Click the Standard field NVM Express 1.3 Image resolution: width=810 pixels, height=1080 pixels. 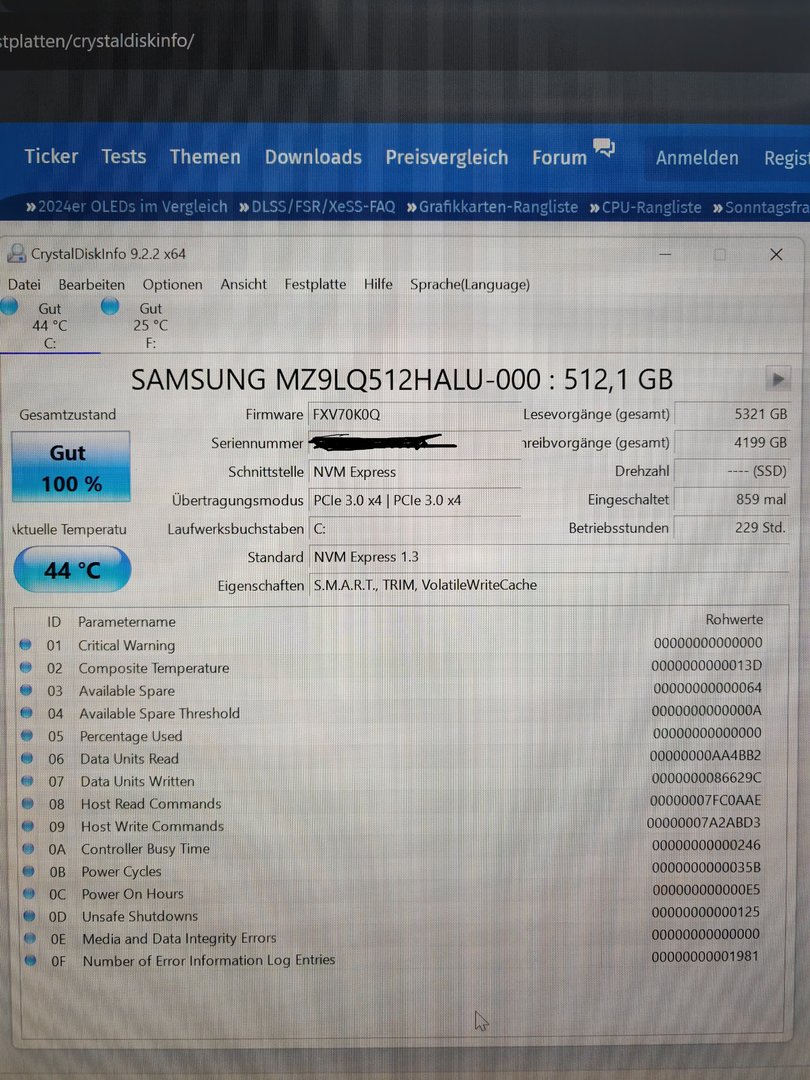549,557
